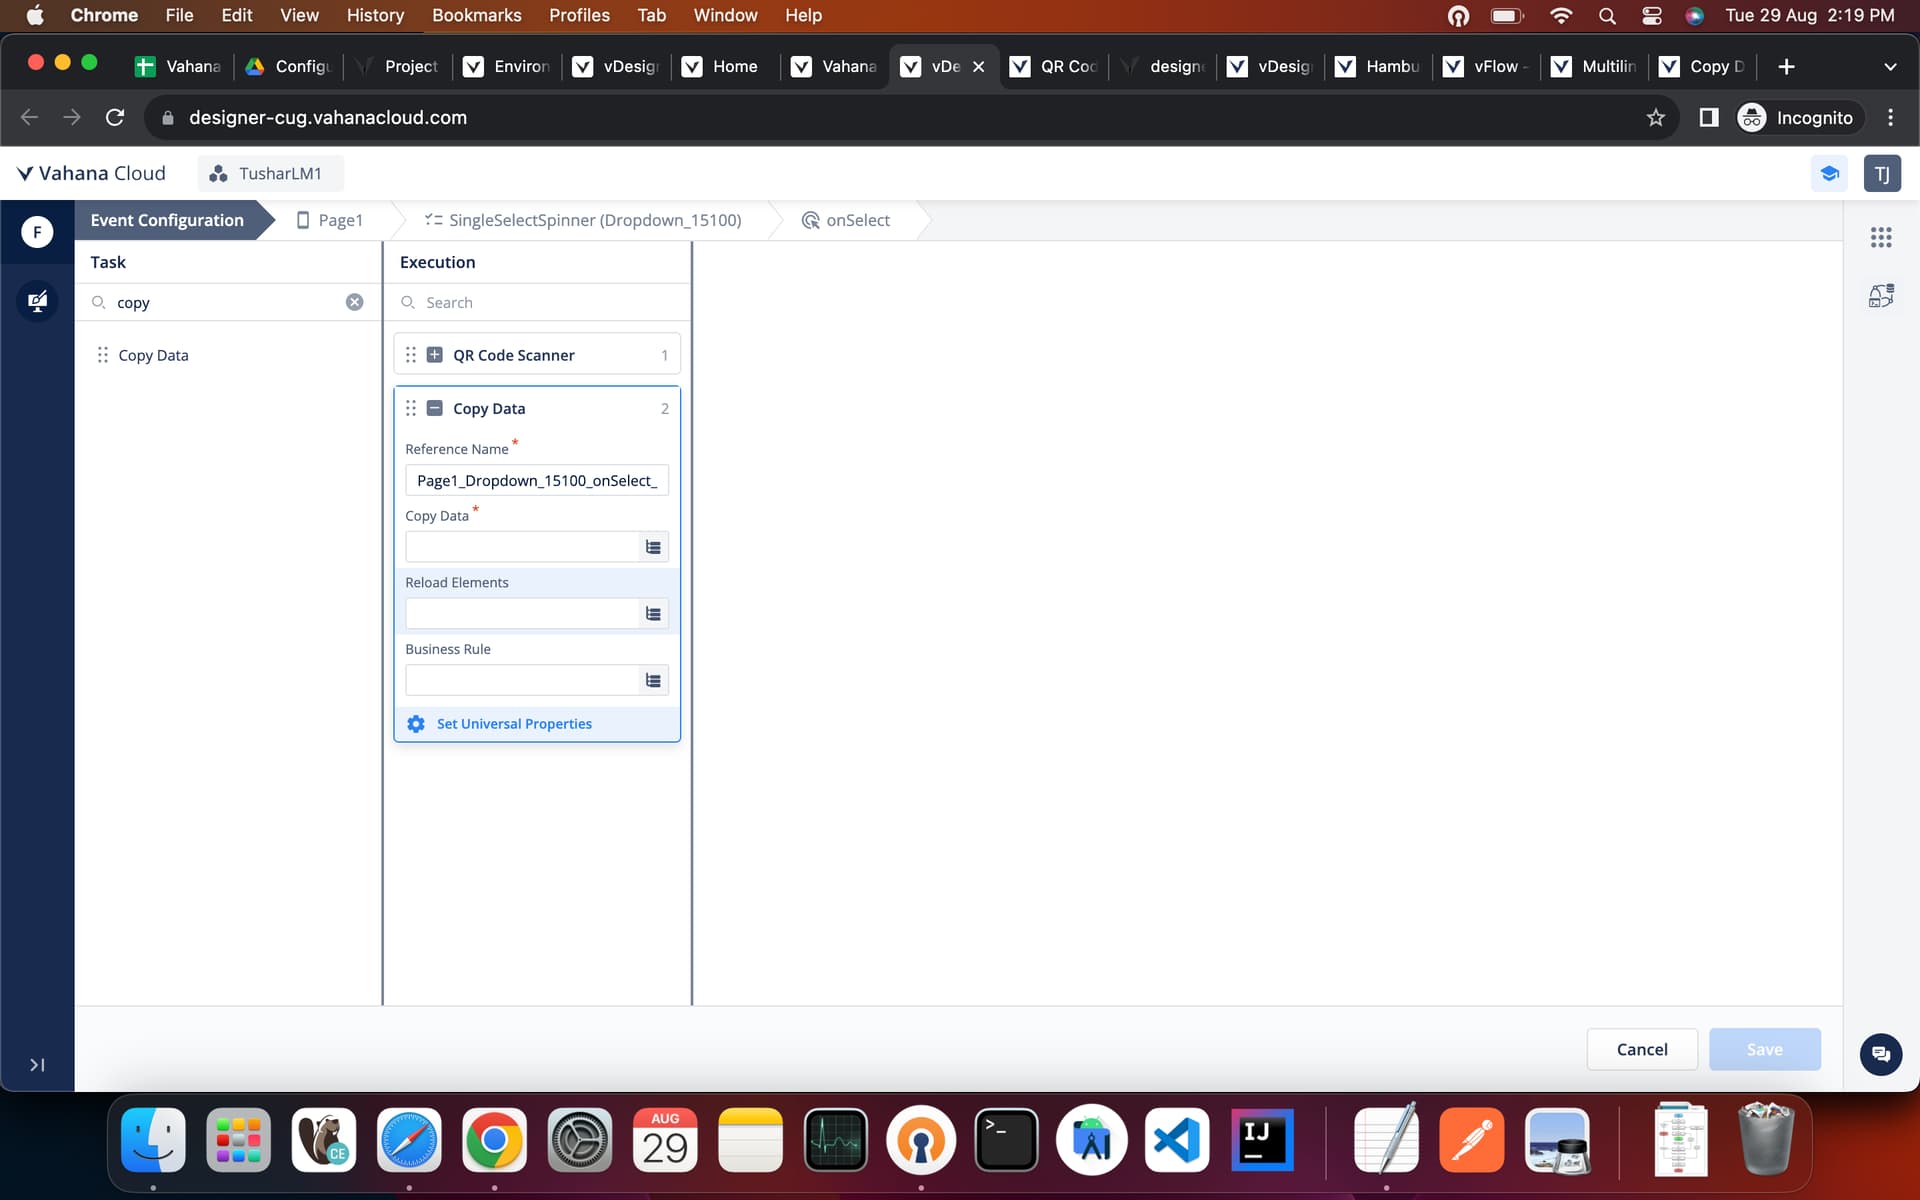Open the Bookmarks menu
Screen dimensions: 1920x1200
pyautogui.click(x=476, y=15)
